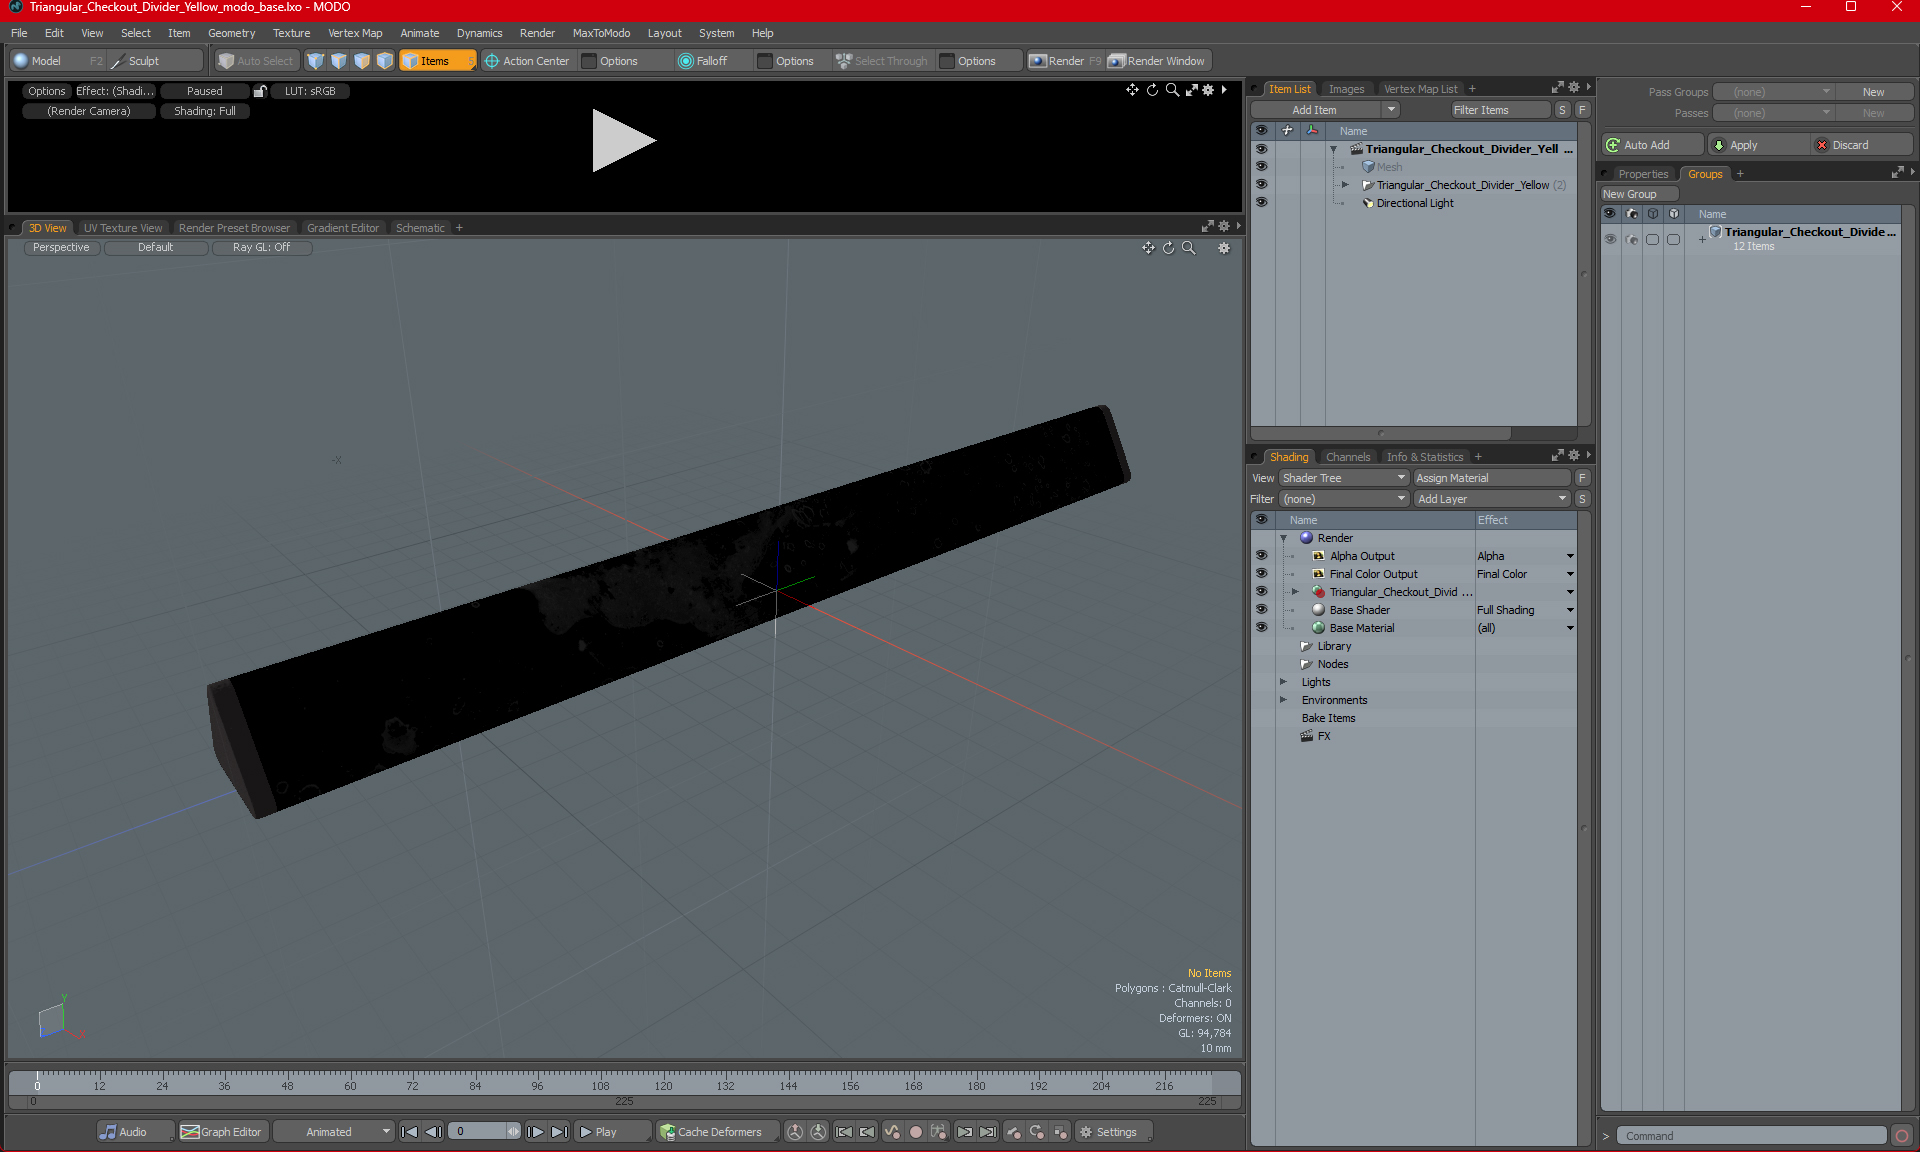Go to first frame
The image size is (1920, 1152).
pyautogui.click(x=410, y=1132)
